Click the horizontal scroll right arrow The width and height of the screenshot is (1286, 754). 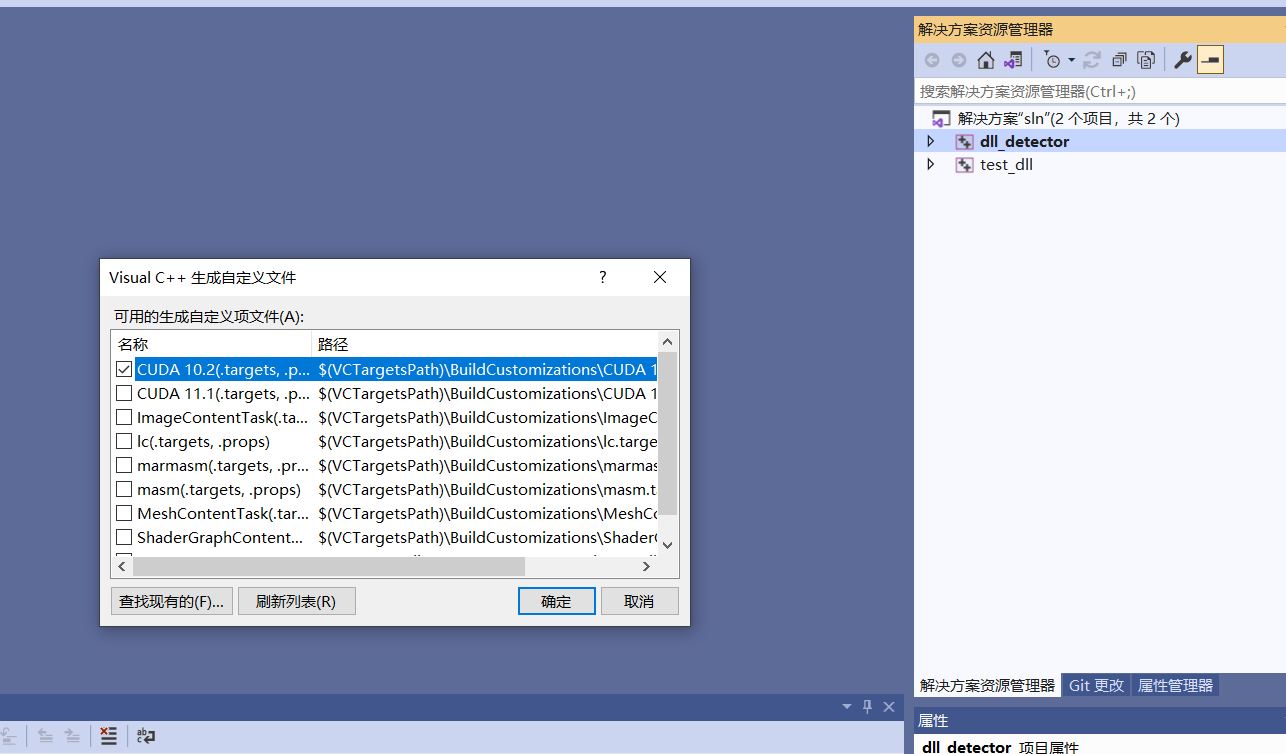(x=646, y=566)
